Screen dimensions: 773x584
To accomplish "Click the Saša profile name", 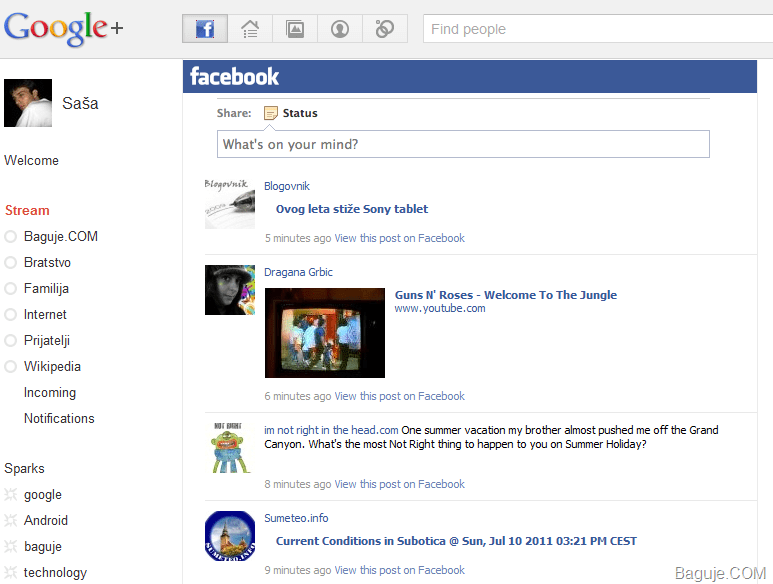I will pos(80,103).
